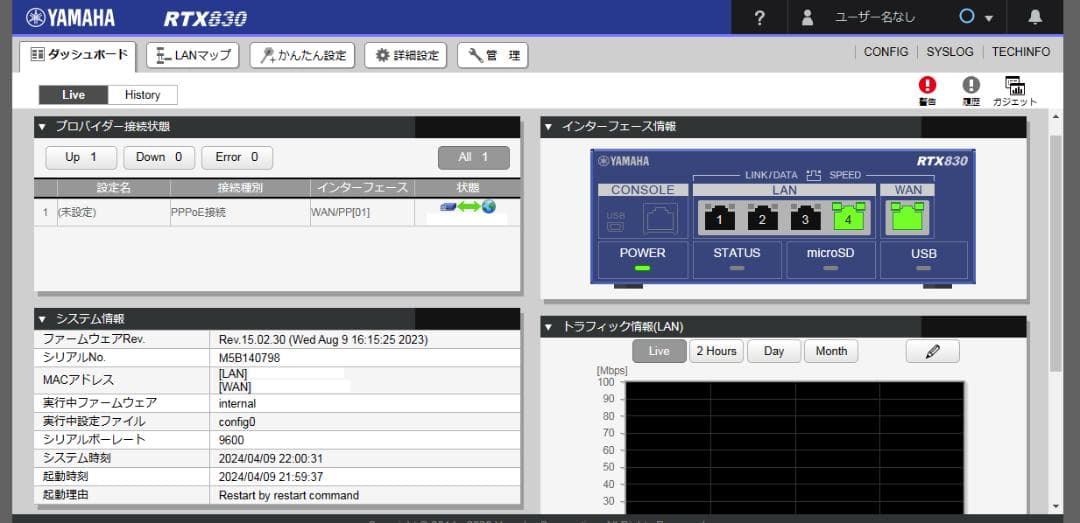
Task: Collapse the プロバイダー接続状態 panel
Action: pyautogui.click(x=41, y=127)
